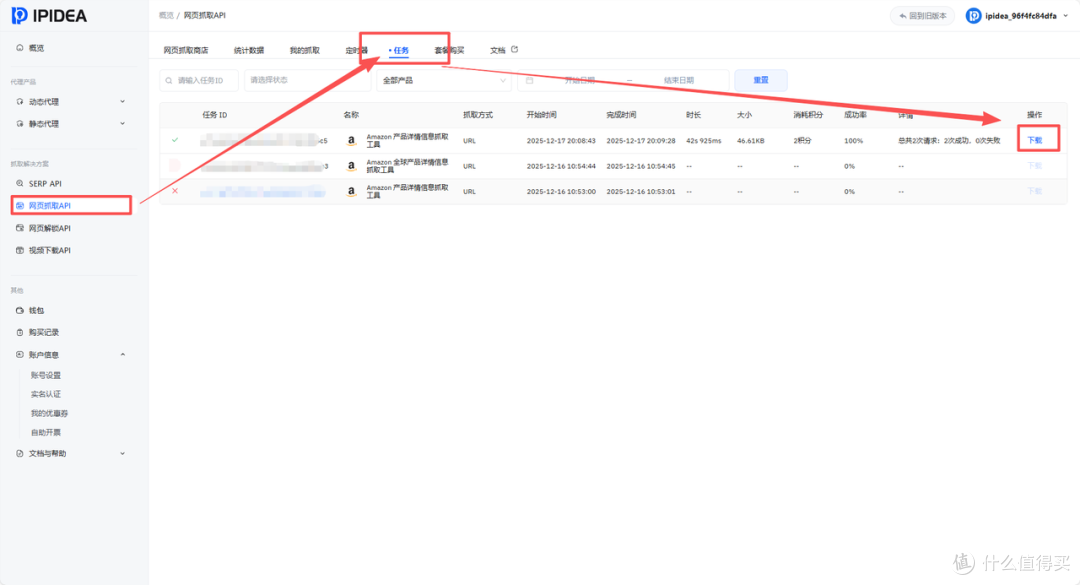Click the 任务 ID column header
The width and height of the screenshot is (1080, 585).
(x=214, y=115)
